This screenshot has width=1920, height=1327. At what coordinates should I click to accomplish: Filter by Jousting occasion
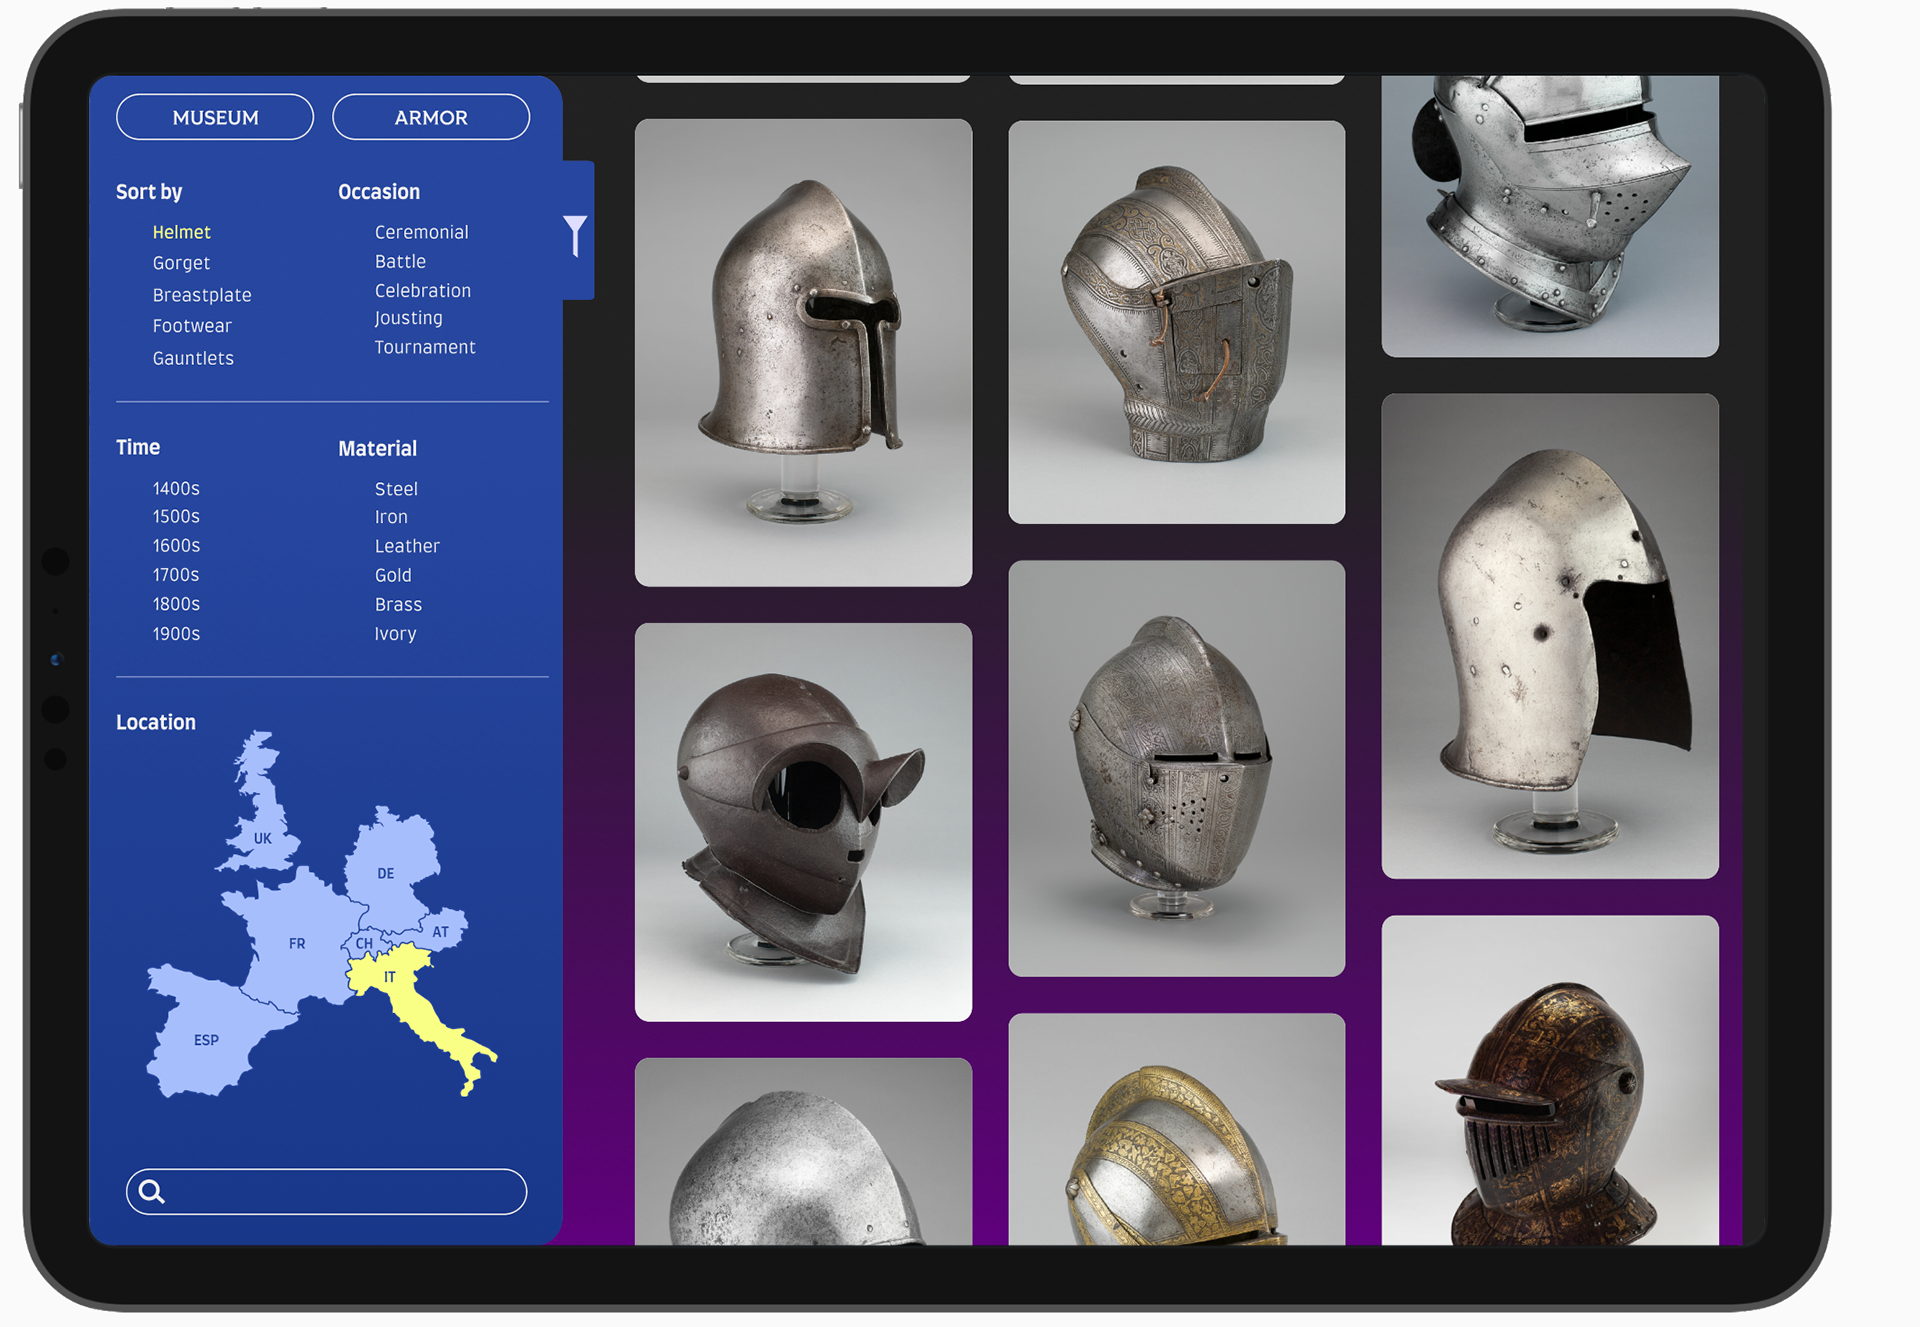click(x=408, y=318)
